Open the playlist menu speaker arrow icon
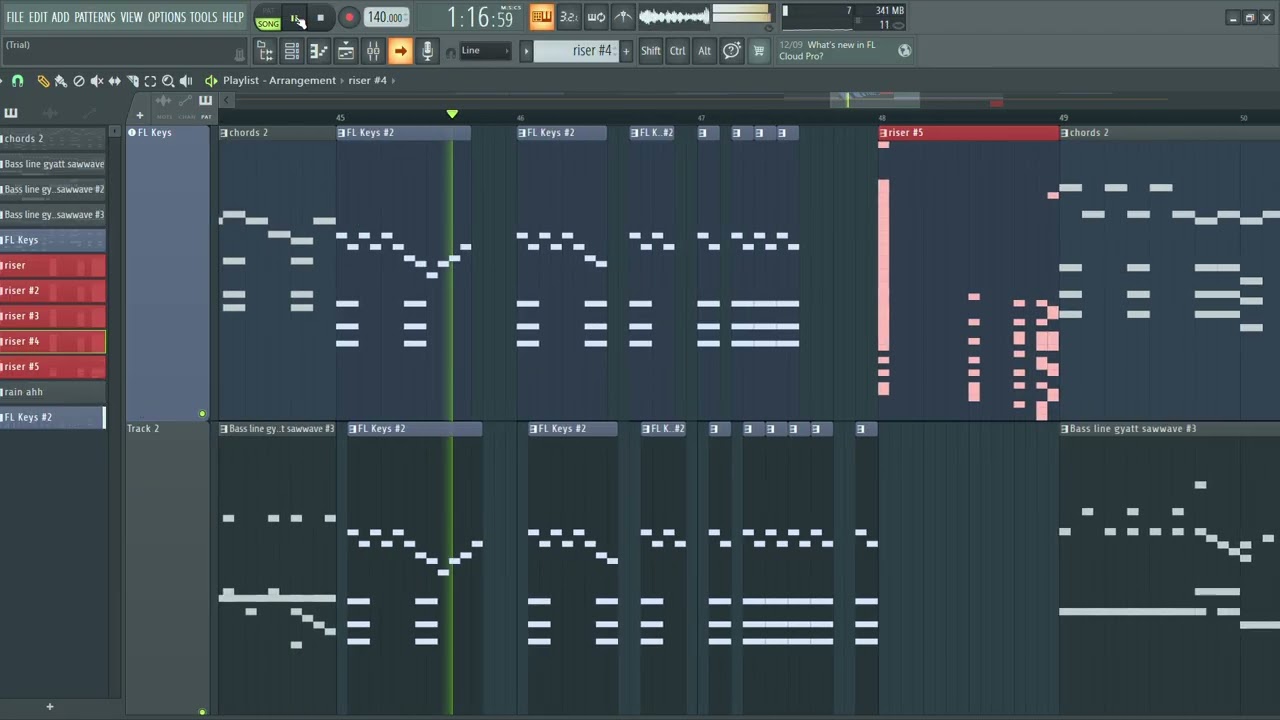The width and height of the screenshot is (1280, 720). click(x=211, y=81)
